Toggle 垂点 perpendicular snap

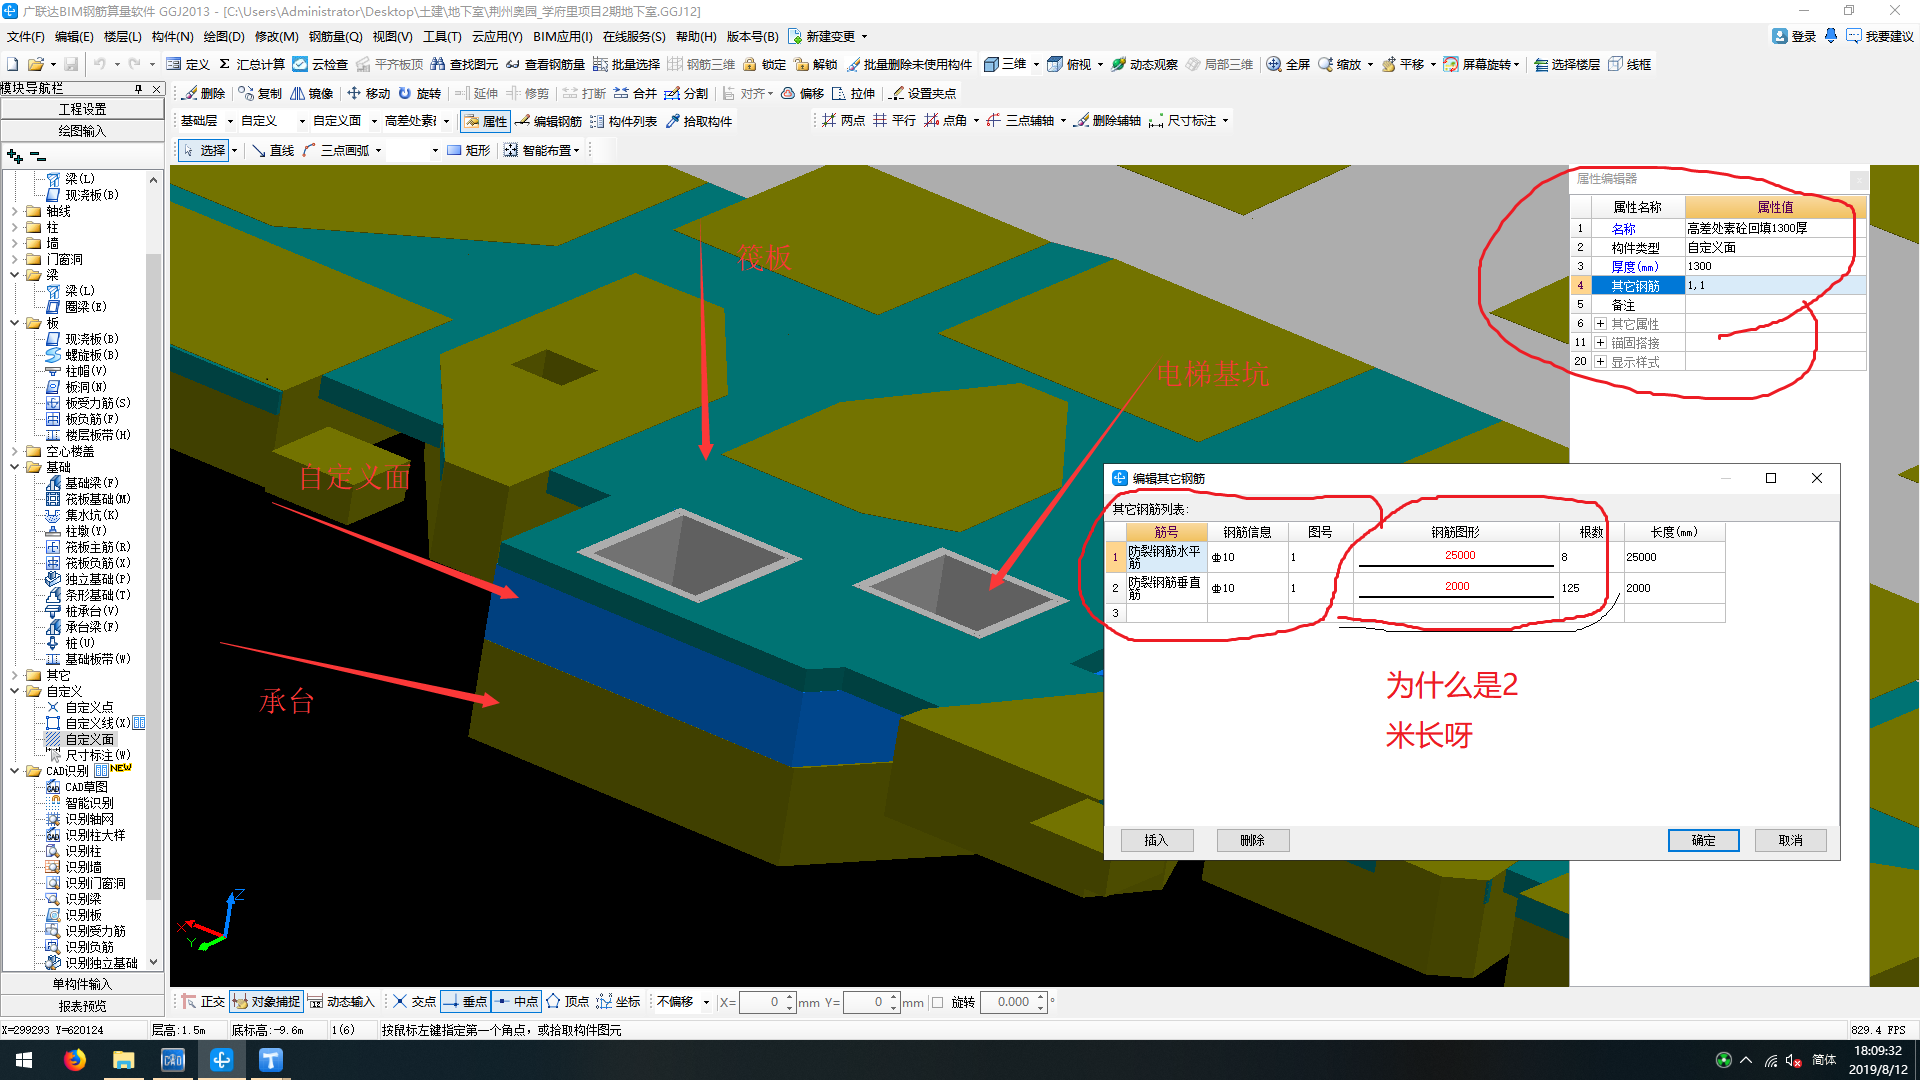[465, 1001]
